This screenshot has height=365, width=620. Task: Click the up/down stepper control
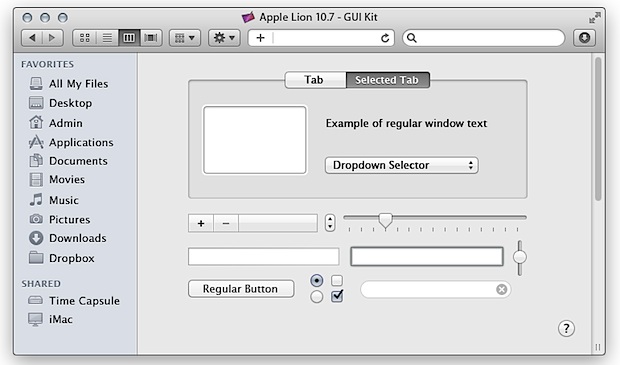[330, 223]
